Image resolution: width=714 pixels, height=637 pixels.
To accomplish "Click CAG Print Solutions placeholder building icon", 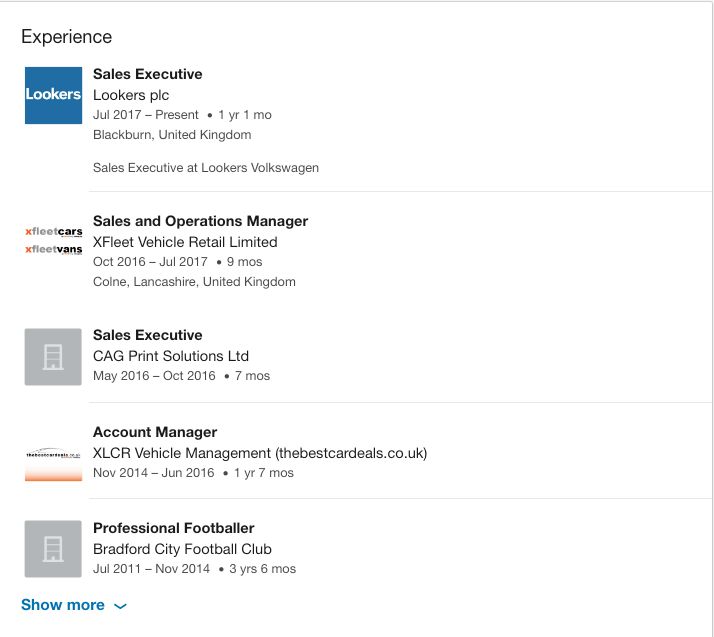I will 53,357.
